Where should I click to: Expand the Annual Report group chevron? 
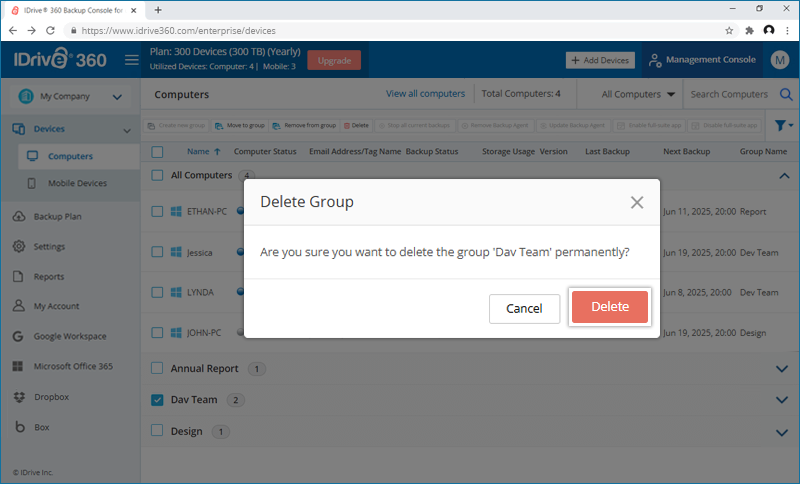(x=782, y=368)
